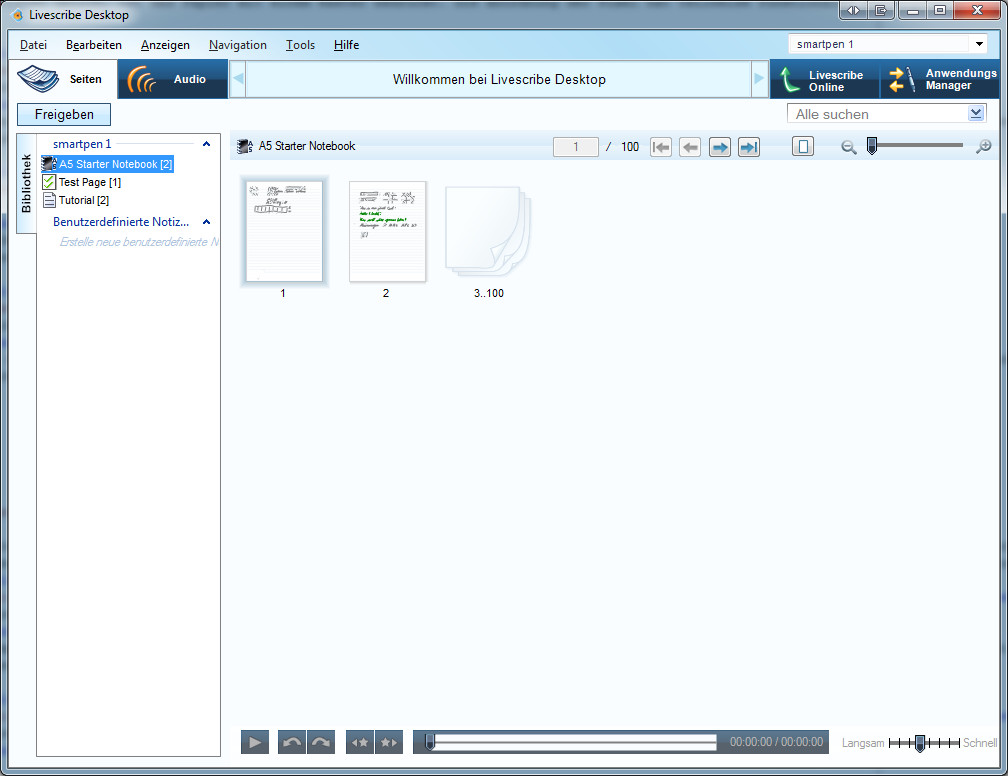Open the Datei menu
1008x776 pixels.
click(x=33, y=45)
